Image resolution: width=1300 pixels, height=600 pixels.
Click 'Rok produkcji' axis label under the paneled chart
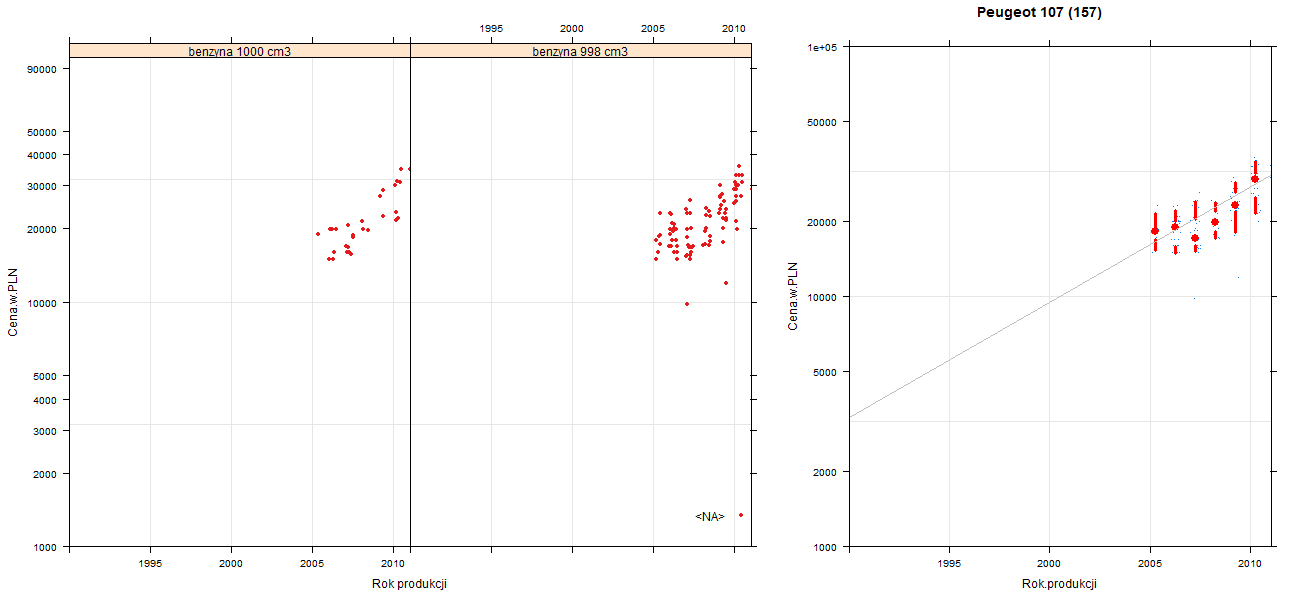pos(408,584)
